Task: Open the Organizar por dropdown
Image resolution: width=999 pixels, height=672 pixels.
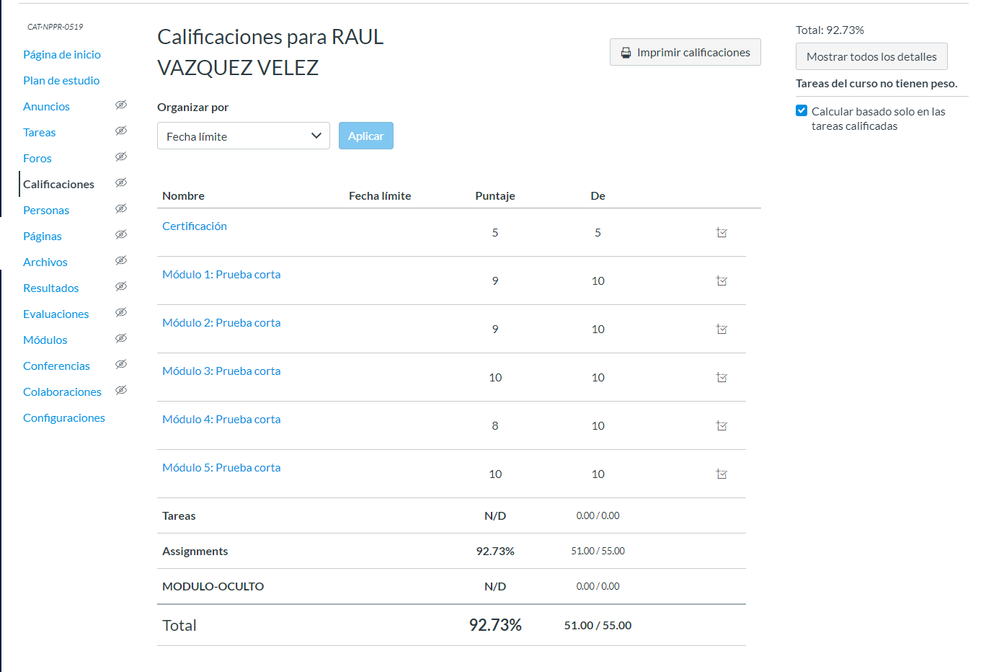Action: point(243,136)
